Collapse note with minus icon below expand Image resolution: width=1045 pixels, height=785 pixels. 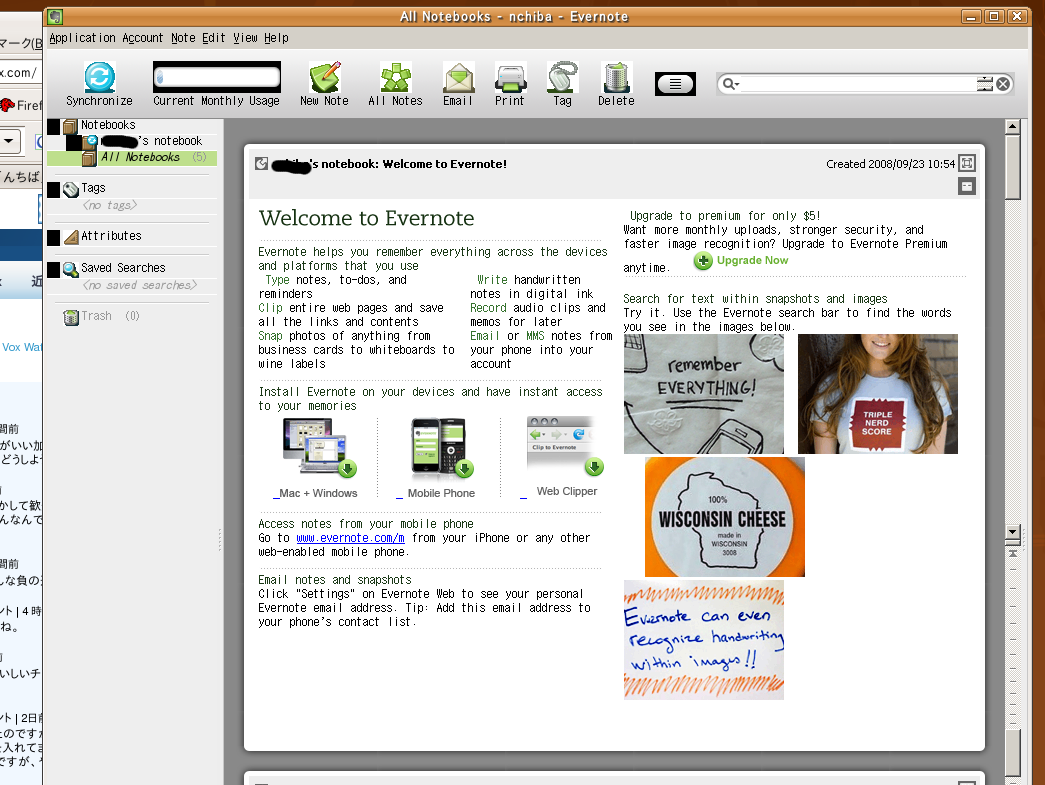(x=967, y=187)
